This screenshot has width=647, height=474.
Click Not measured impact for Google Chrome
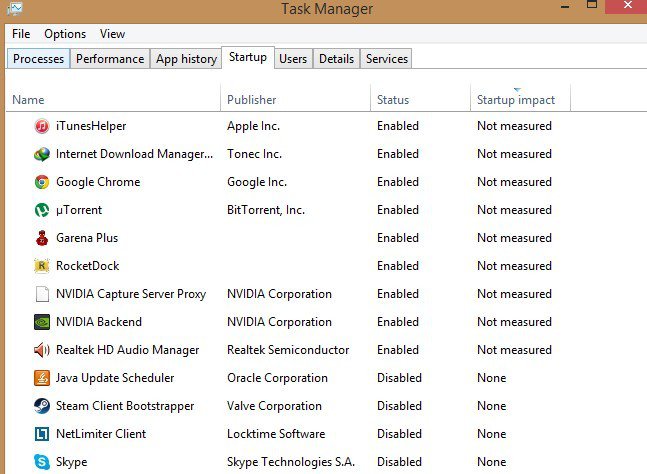tap(514, 182)
